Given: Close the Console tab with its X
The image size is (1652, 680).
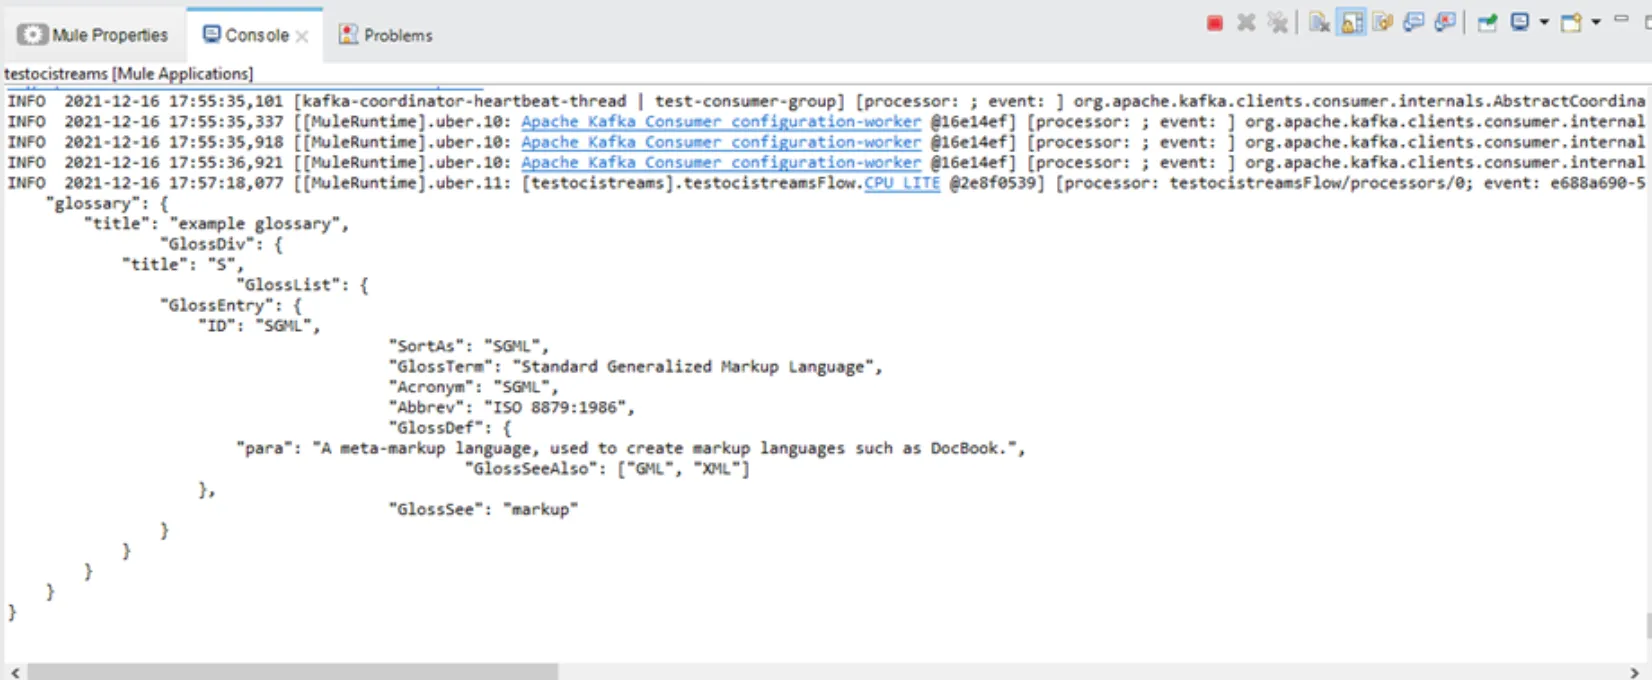Looking at the screenshot, I should pos(302,36).
